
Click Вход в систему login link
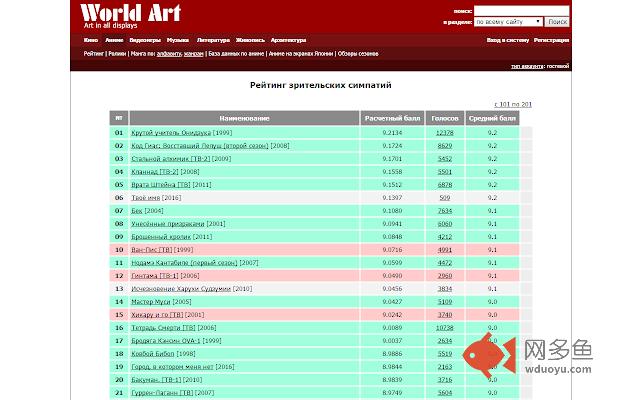click(507, 40)
